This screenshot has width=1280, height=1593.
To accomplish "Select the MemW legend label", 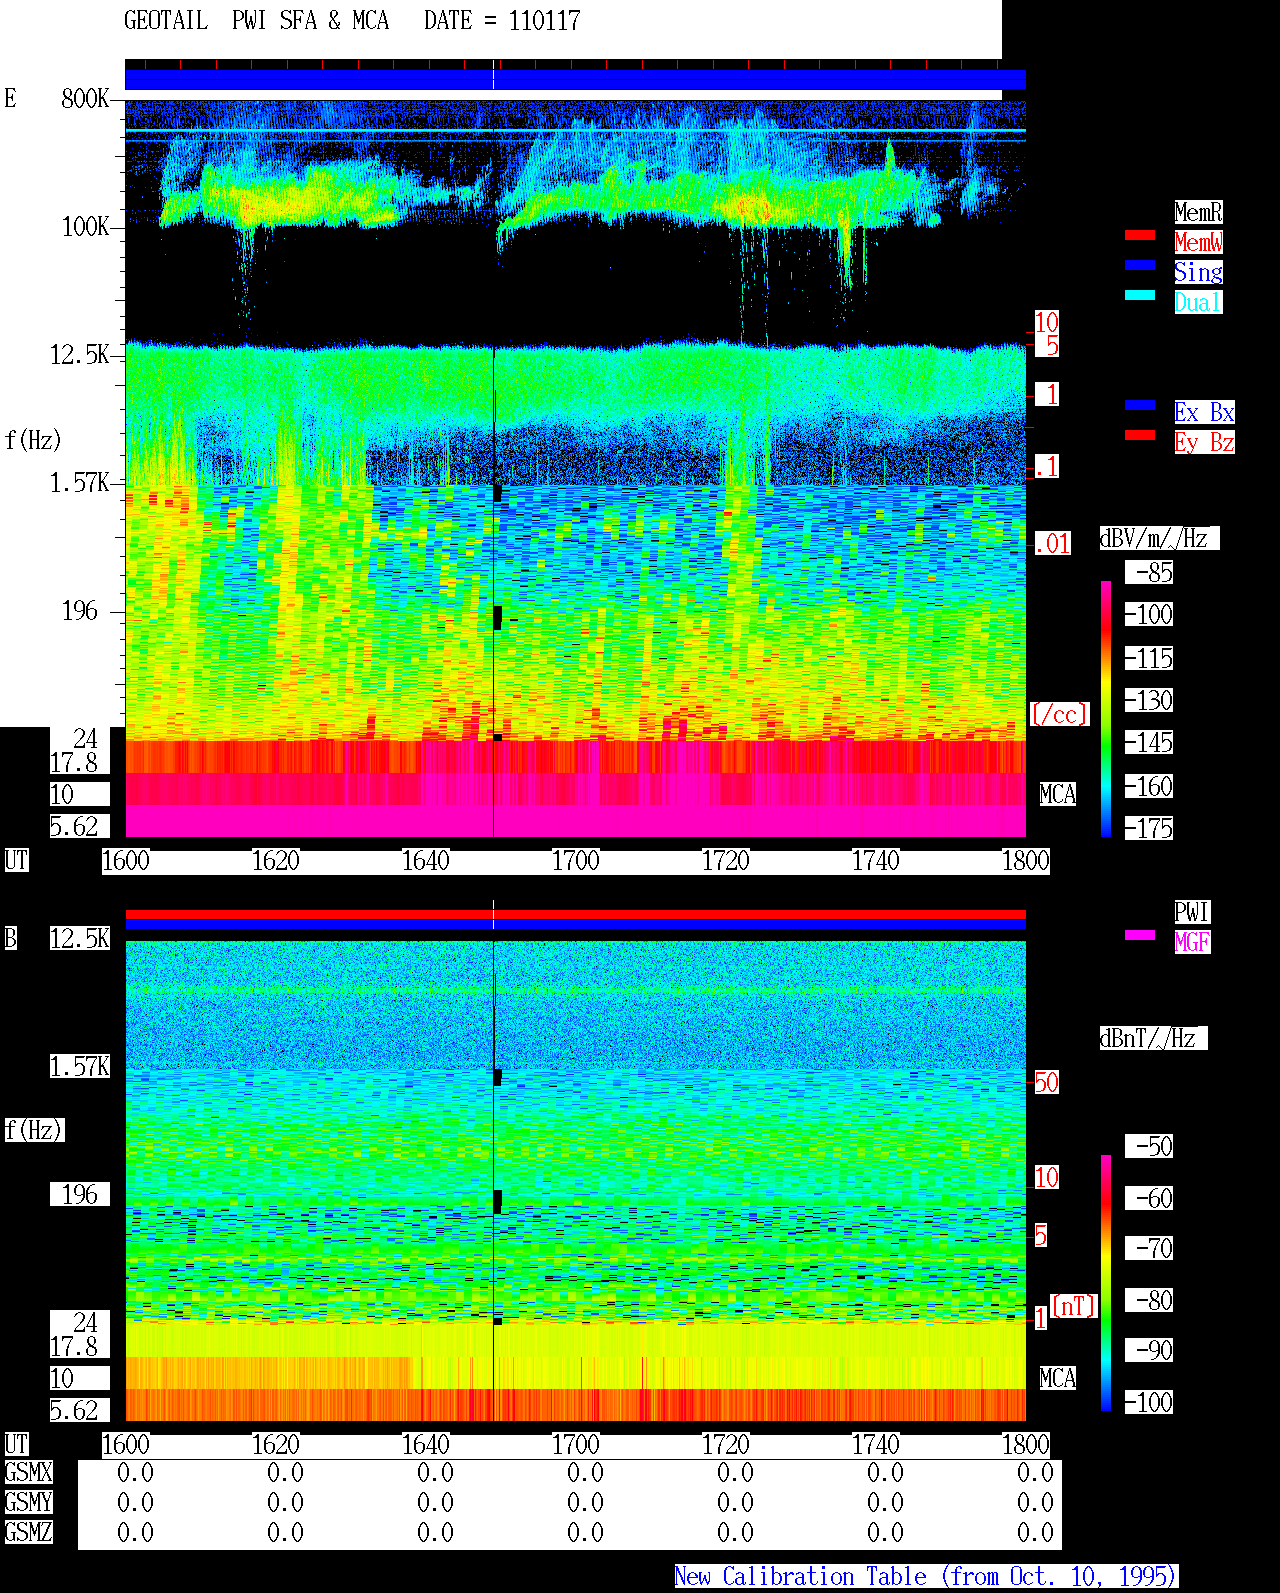I will point(1198,242).
